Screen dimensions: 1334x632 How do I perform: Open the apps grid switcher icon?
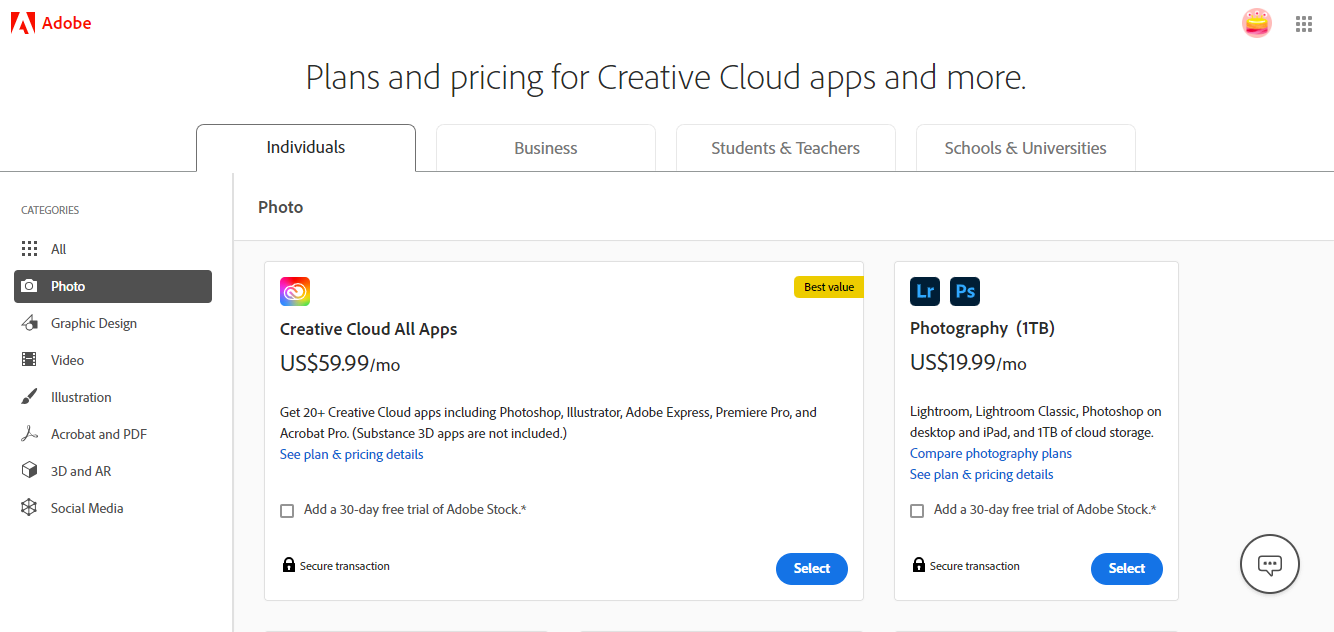1304,24
